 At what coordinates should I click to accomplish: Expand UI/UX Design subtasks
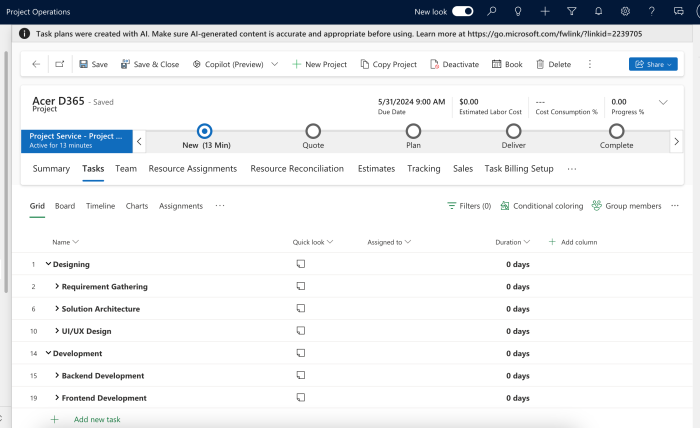57,331
